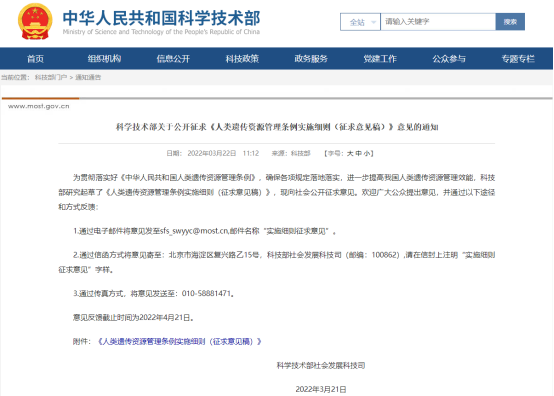Open the 全站 search scope dropdown

[360, 22]
